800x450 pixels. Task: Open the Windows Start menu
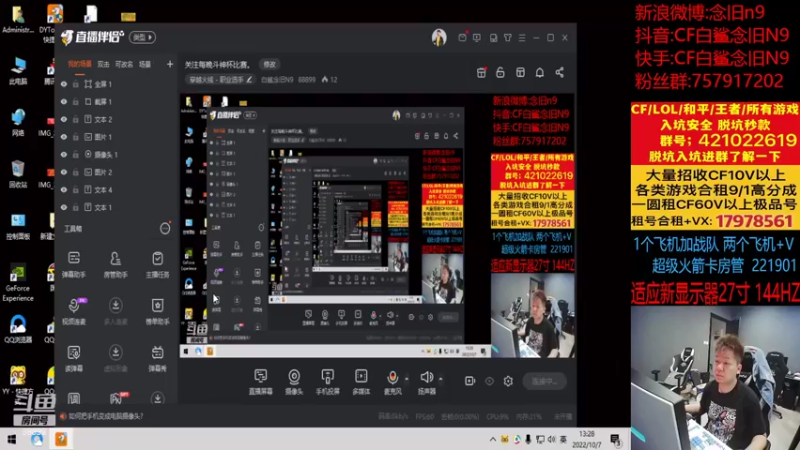coord(12,439)
